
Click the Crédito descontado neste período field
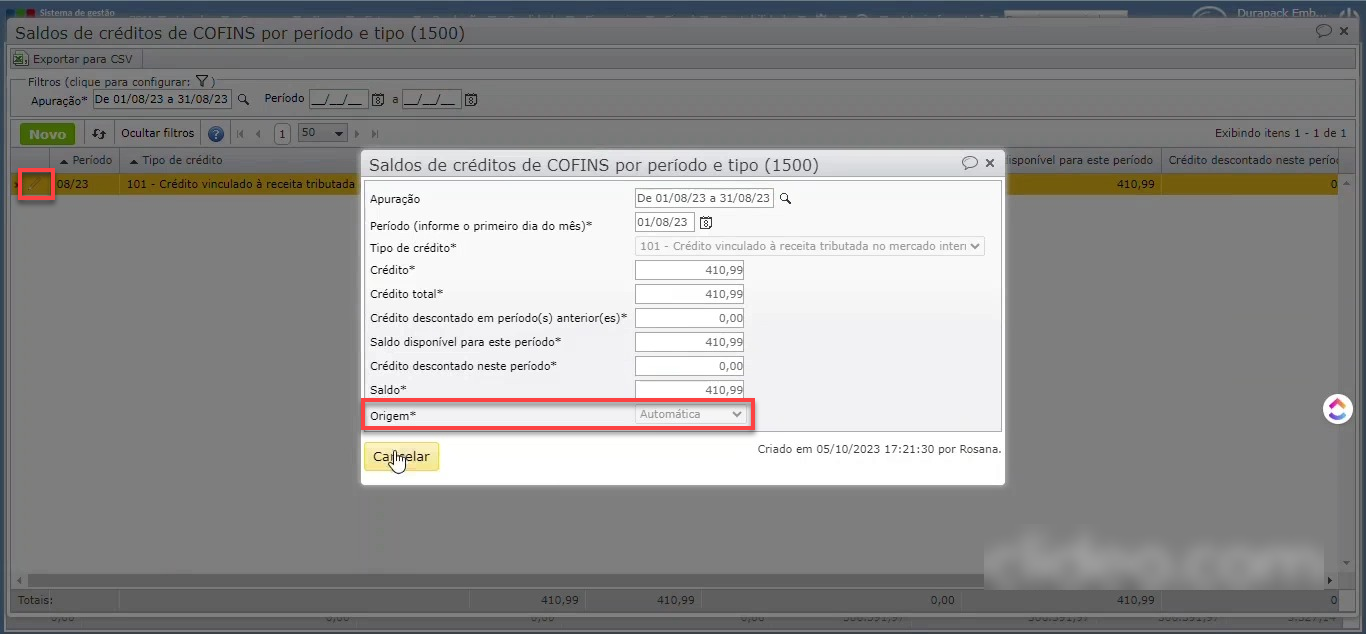(x=689, y=366)
